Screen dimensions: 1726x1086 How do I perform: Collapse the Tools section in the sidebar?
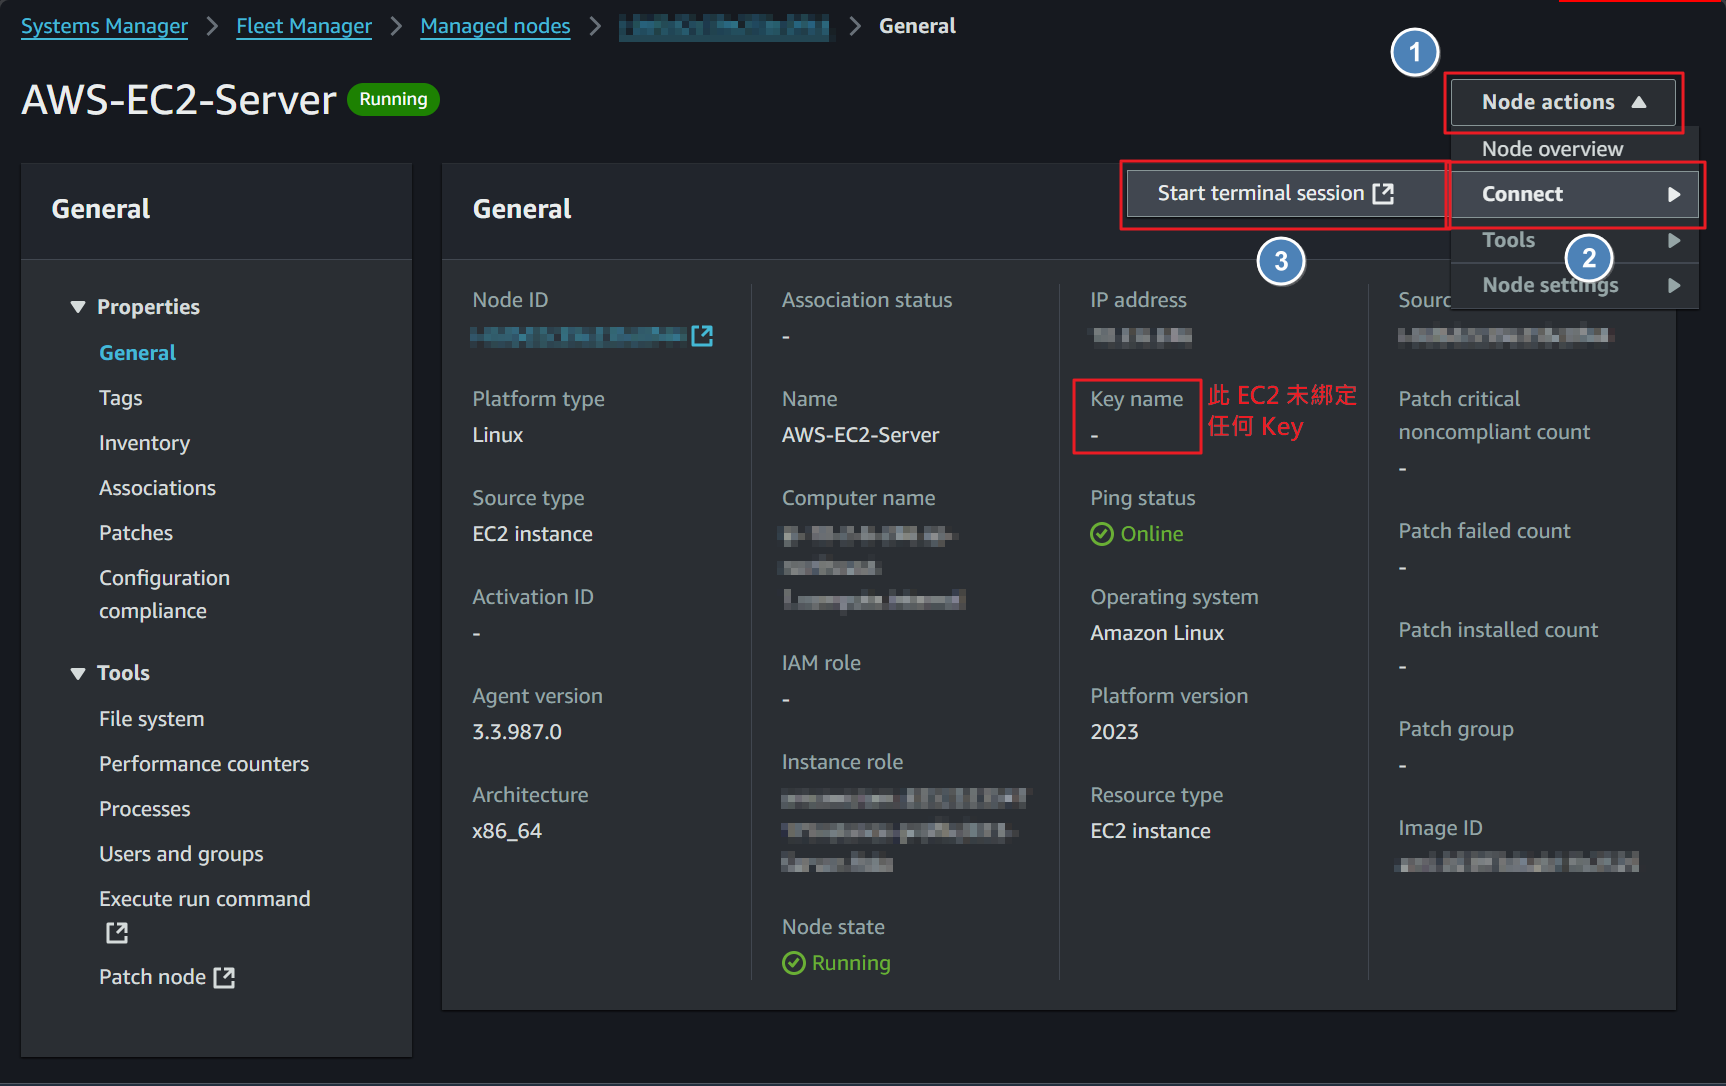[x=78, y=673]
